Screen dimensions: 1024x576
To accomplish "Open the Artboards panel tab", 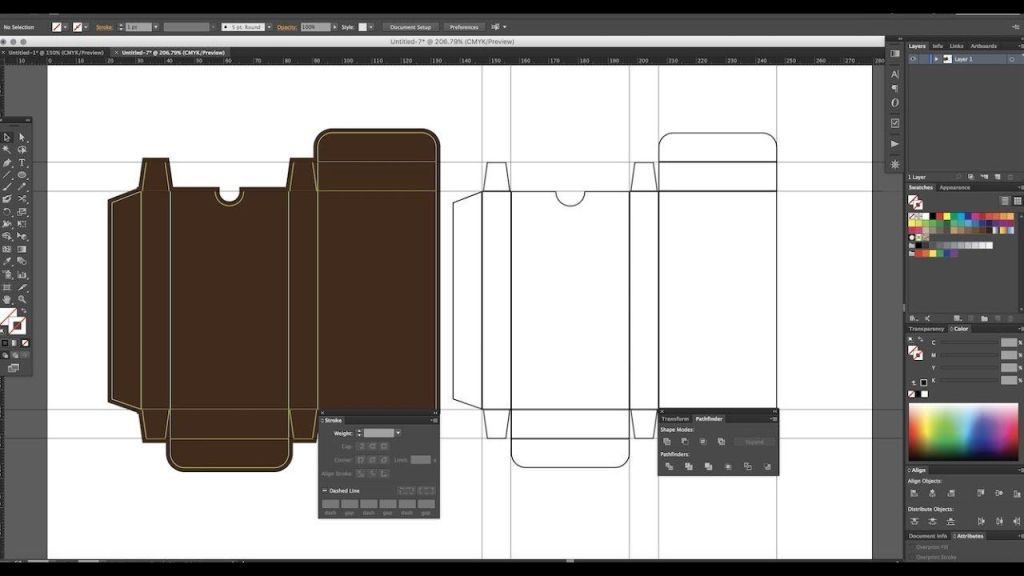I will [x=983, y=46].
